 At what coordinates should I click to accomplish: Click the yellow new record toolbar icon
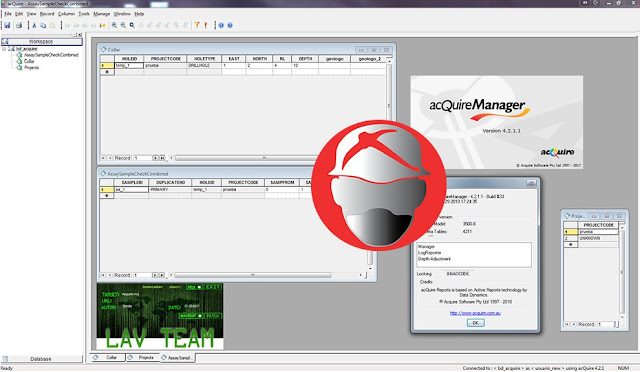click(x=102, y=25)
